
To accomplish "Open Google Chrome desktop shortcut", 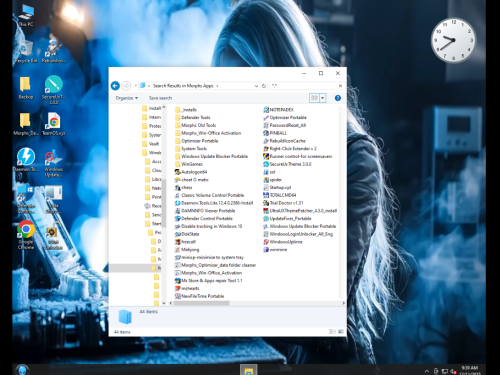I will [26, 235].
